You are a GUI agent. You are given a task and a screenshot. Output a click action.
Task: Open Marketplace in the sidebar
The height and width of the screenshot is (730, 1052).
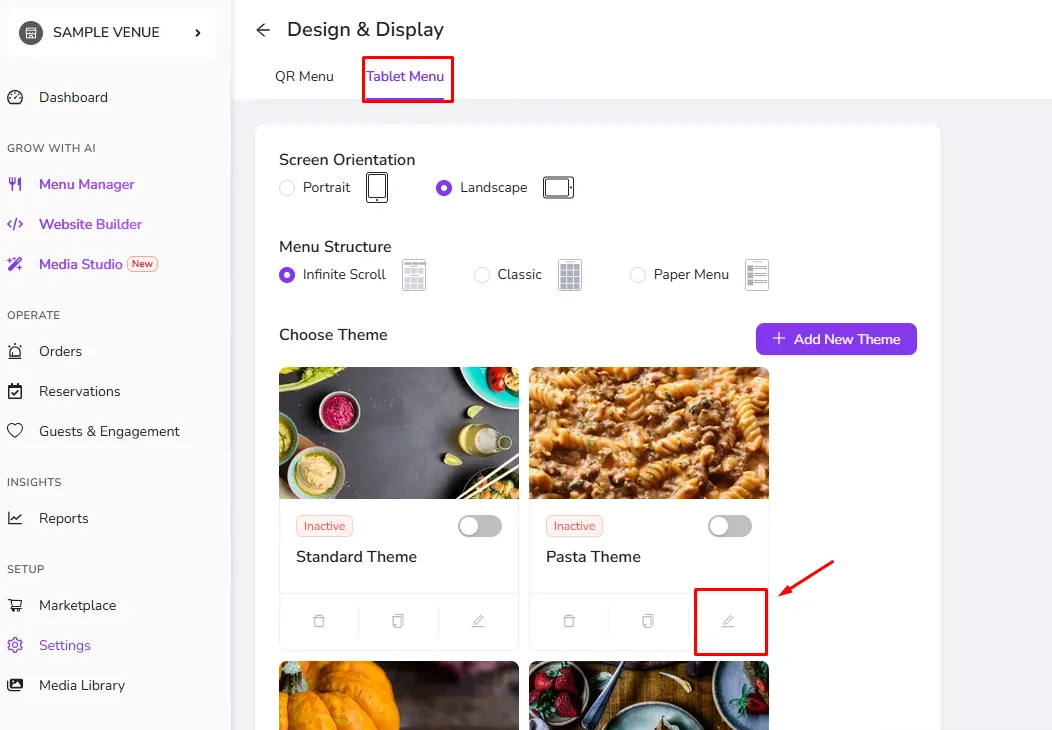(78, 605)
